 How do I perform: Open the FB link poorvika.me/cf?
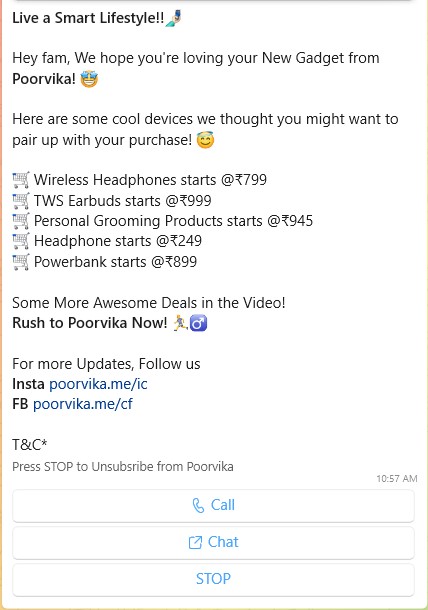coord(82,404)
